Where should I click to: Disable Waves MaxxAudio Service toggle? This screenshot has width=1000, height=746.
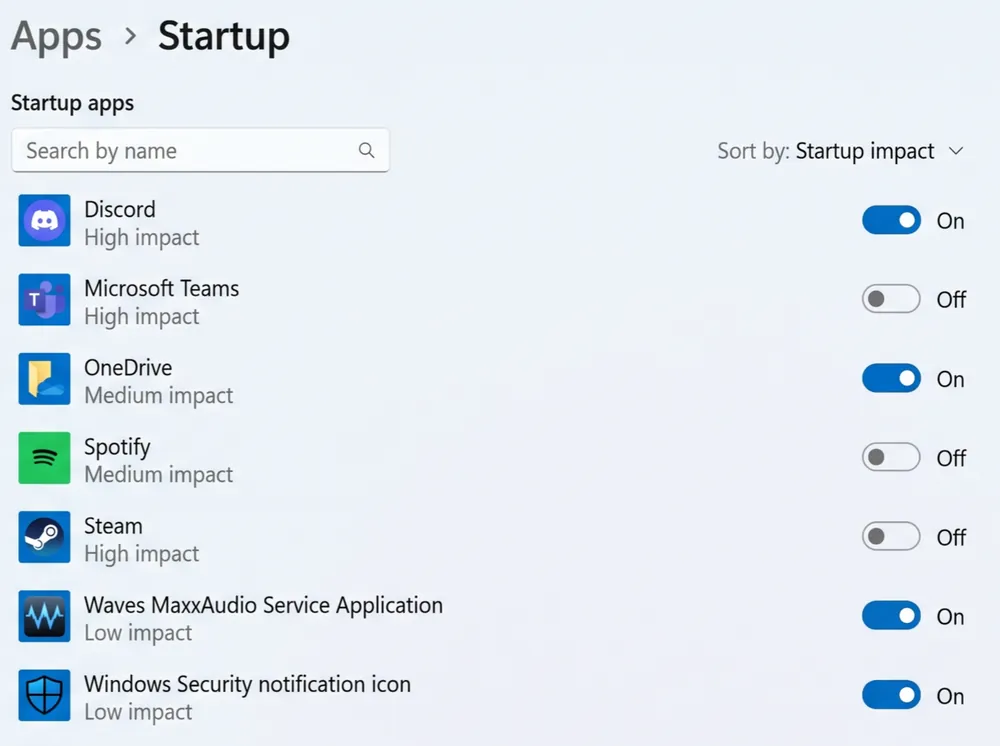(x=891, y=616)
